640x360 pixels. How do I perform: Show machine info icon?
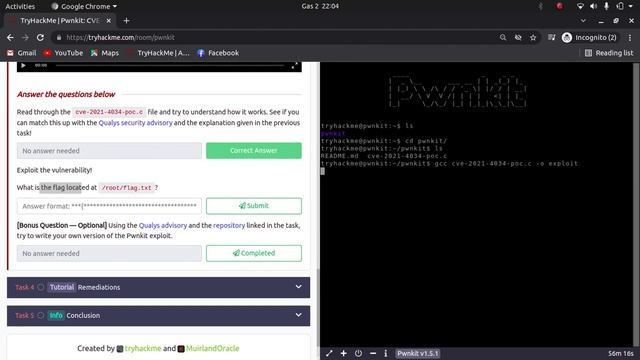point(386,353)
